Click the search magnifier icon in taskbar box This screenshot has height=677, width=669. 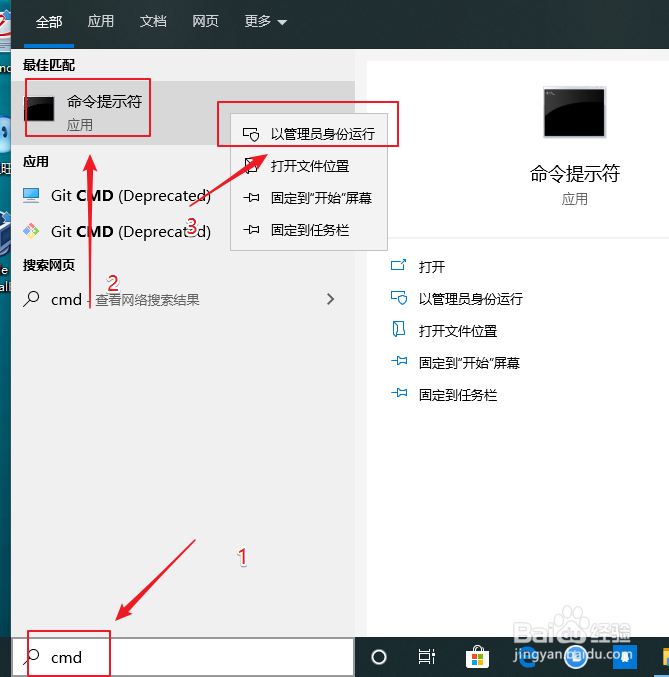pyautogui.click(x=32, y=657)
